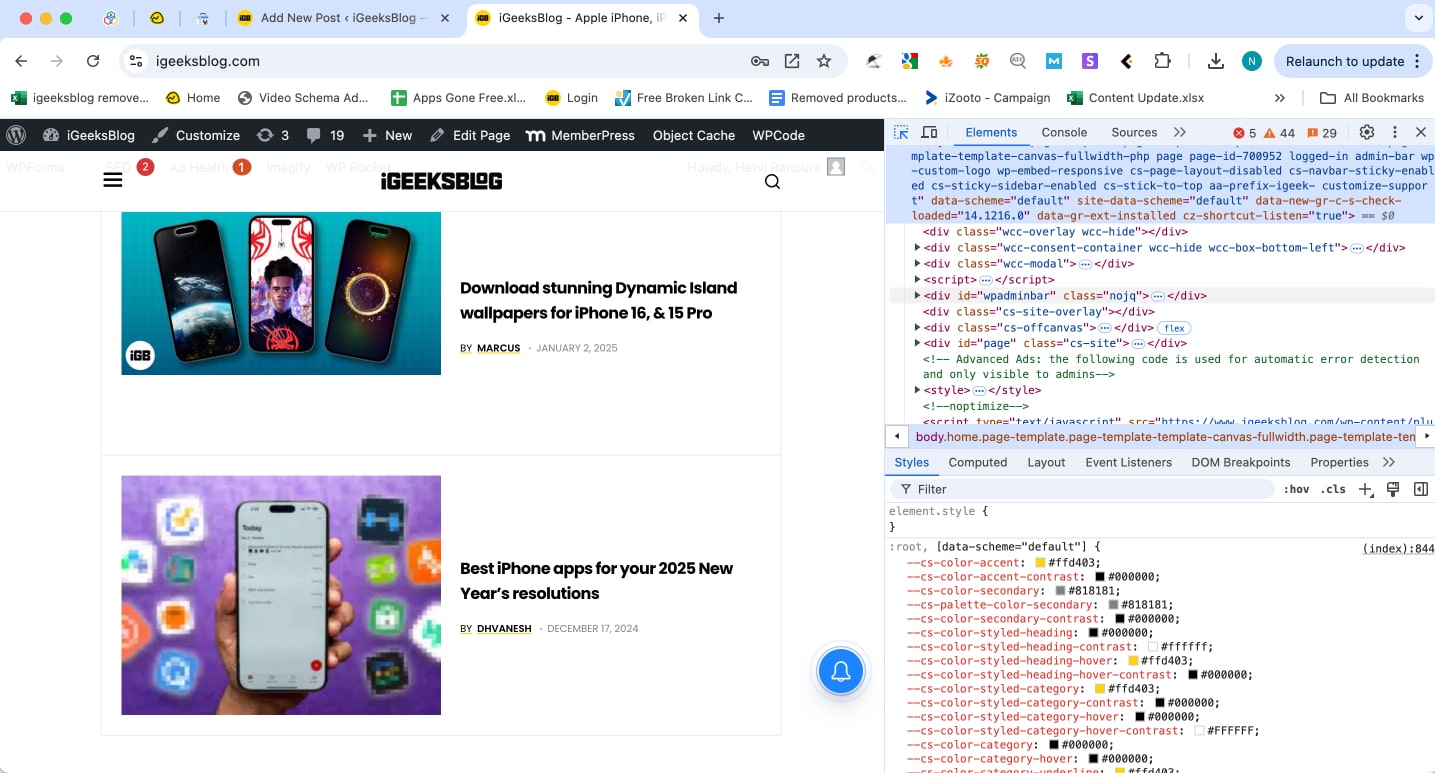
Task: Switch to the Sources tab
Action: pyautogui.click(x=1134, y=132)
